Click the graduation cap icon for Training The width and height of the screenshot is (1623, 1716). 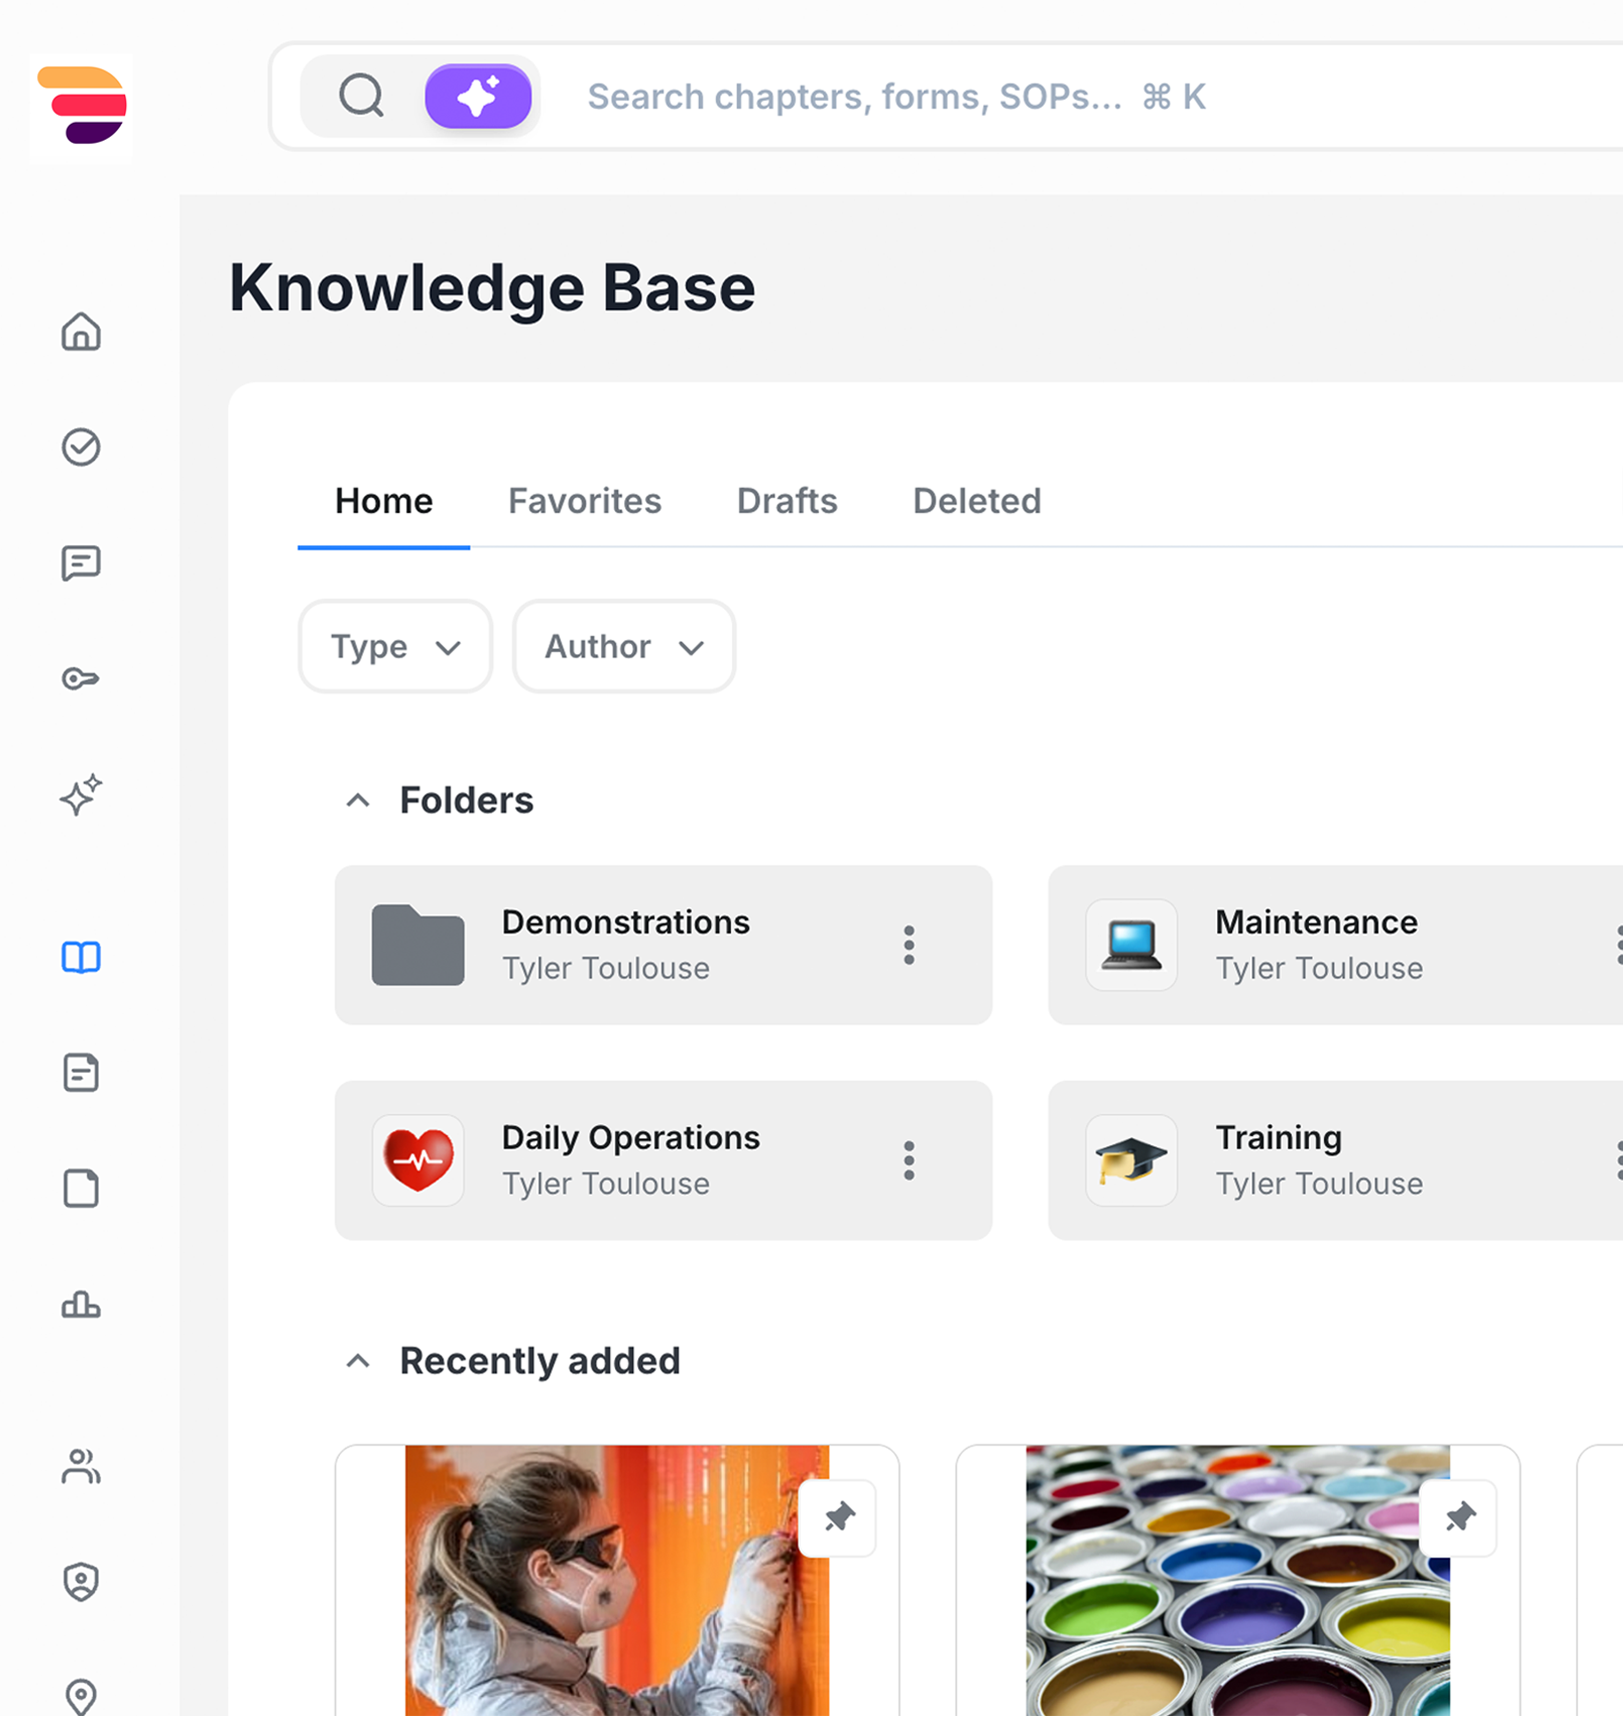click(x=1132, y=1160)
